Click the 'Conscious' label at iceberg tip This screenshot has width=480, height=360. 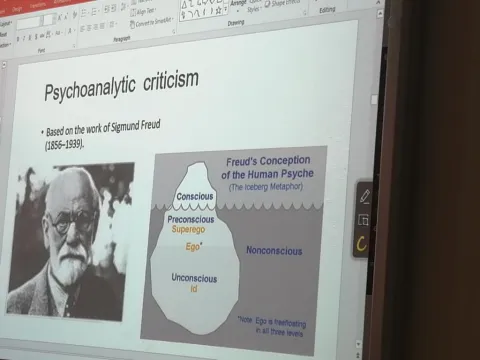[195, 196]
